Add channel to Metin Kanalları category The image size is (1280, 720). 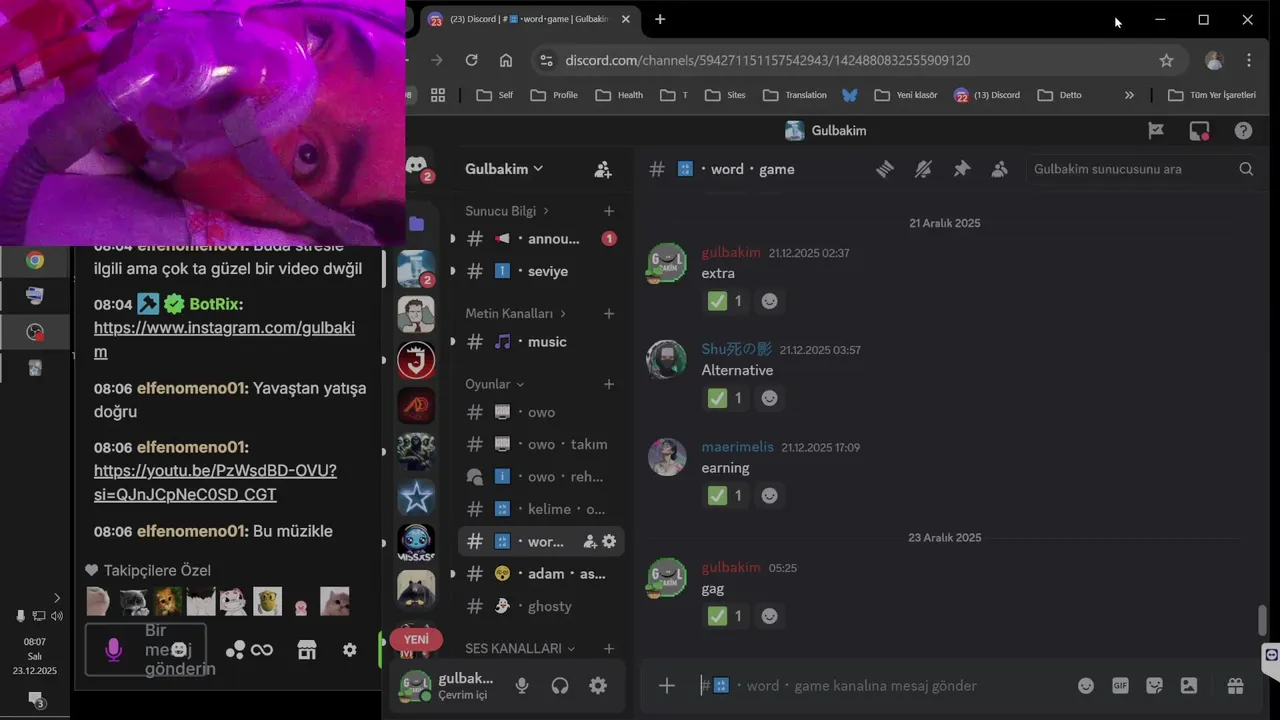609,313
